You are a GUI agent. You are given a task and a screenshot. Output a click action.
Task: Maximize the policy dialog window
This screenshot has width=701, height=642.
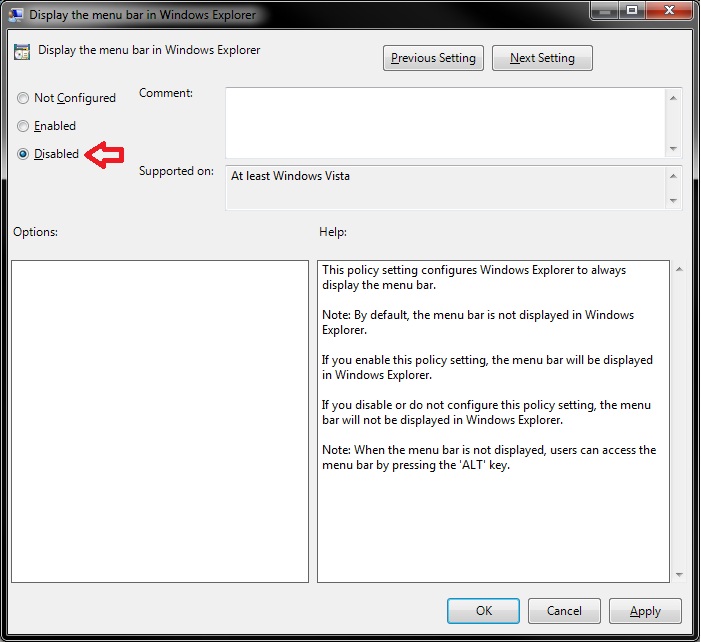(x=632, y=10)
